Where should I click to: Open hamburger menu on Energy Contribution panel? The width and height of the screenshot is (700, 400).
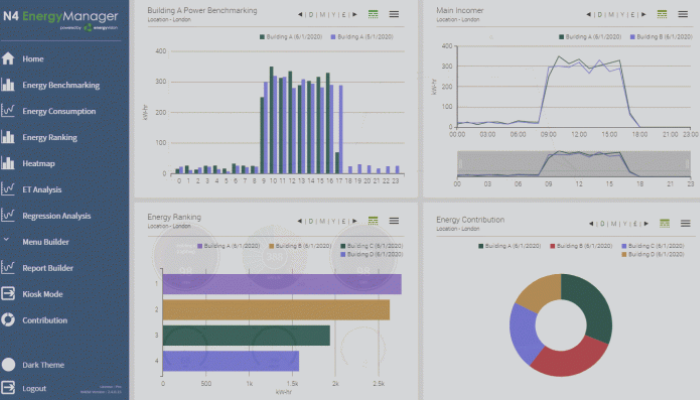pyautogui.click(x=685, y=224)
